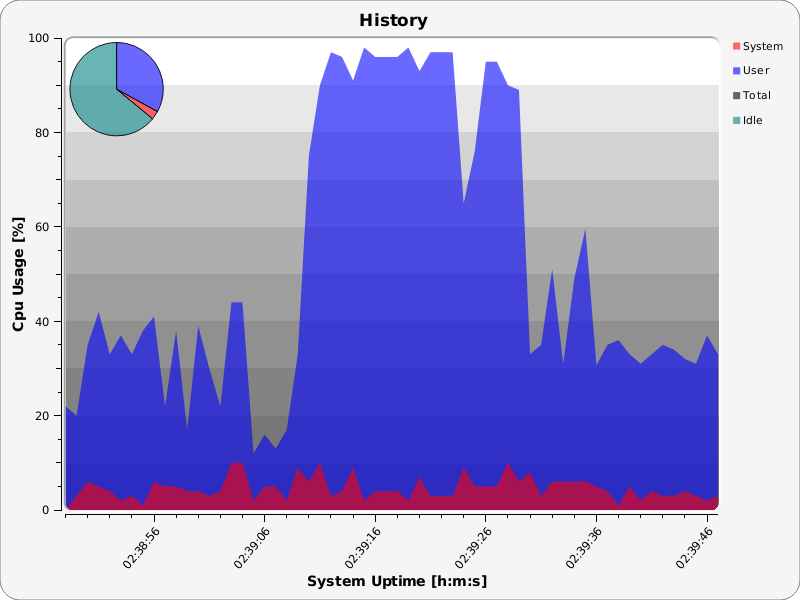Select the User legend label
This screenshot has width=800, height=600.
pos(756,71)
